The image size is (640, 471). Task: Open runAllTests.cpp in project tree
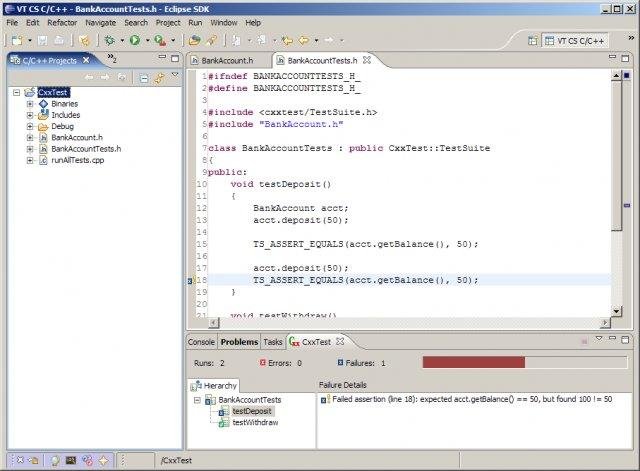tap(78, 160)
